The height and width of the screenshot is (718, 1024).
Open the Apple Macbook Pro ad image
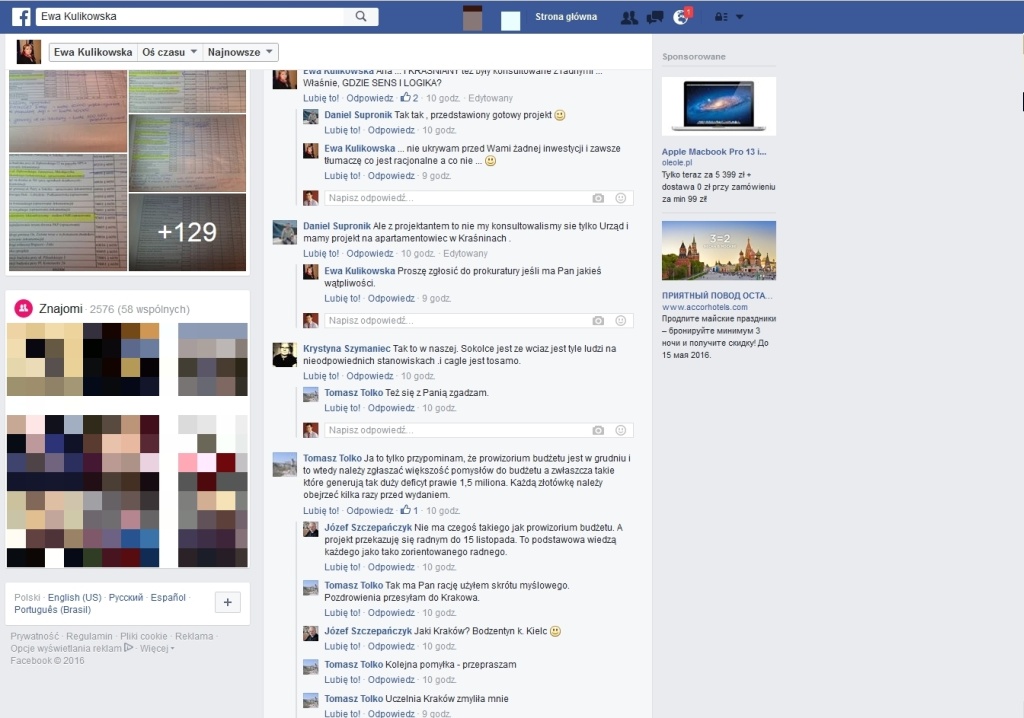[718, 106]
